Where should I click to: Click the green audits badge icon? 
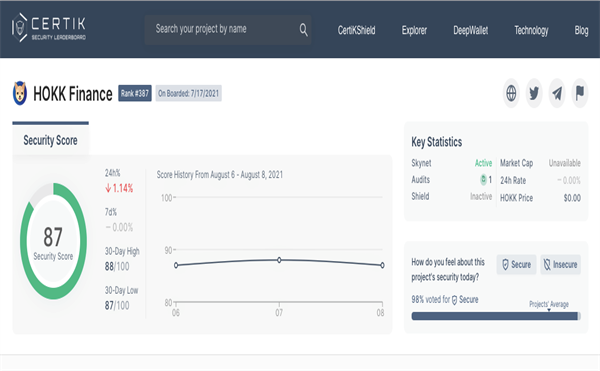click(x=483, y=179)
